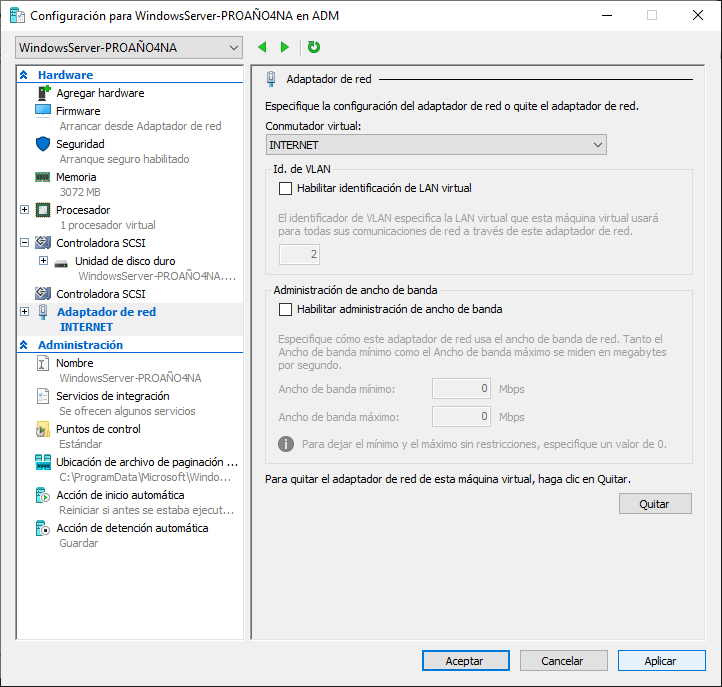Image resolution: width=722 pixels, height=687 pixels.
Task: Select Agregar hardware in the tree
Action: click(x=100, y=93)
